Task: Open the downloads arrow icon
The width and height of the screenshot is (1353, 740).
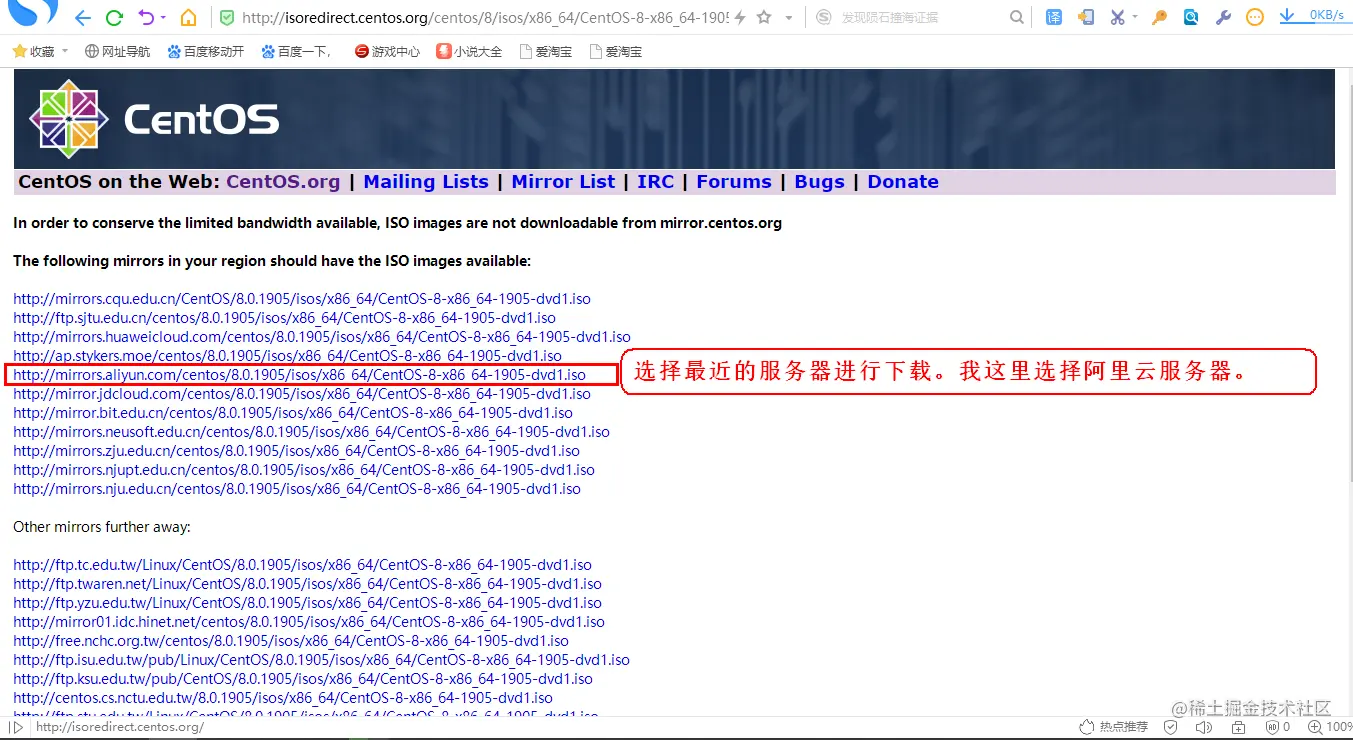Action: tap(1289, 15)
